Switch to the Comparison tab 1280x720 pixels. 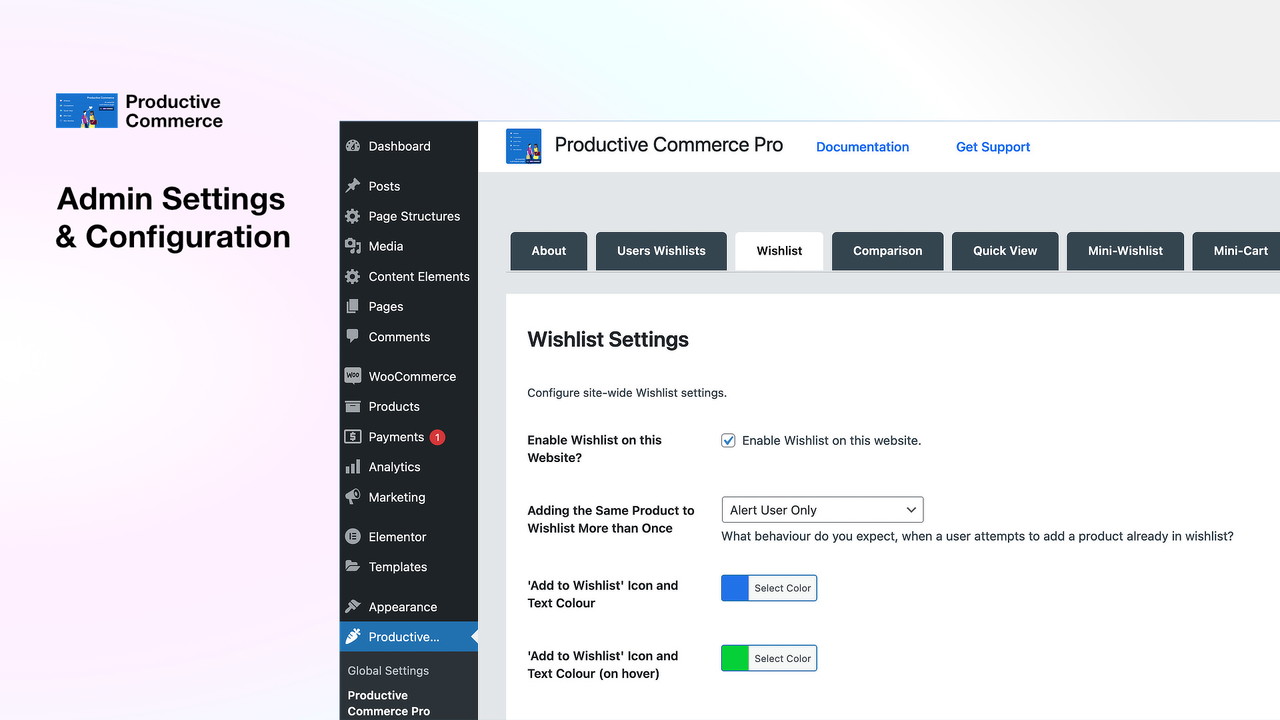[x=887, y=251]
